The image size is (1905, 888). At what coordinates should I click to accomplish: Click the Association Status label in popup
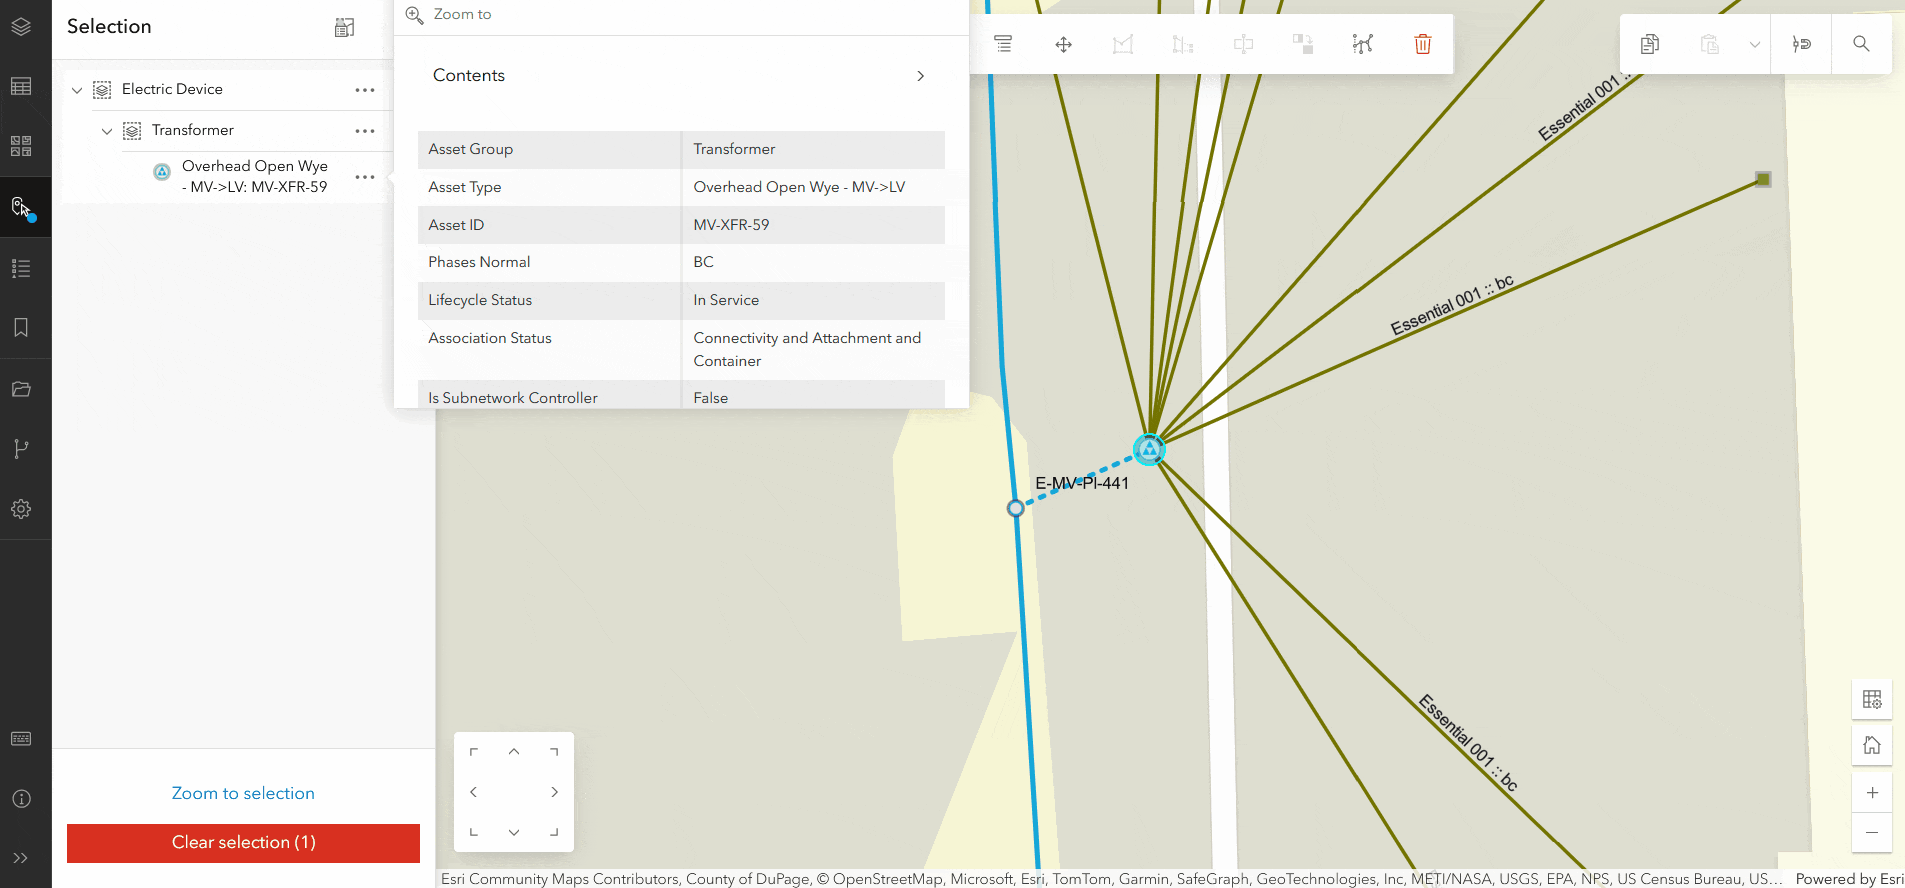pyautogui.click(x=490, y=338)
